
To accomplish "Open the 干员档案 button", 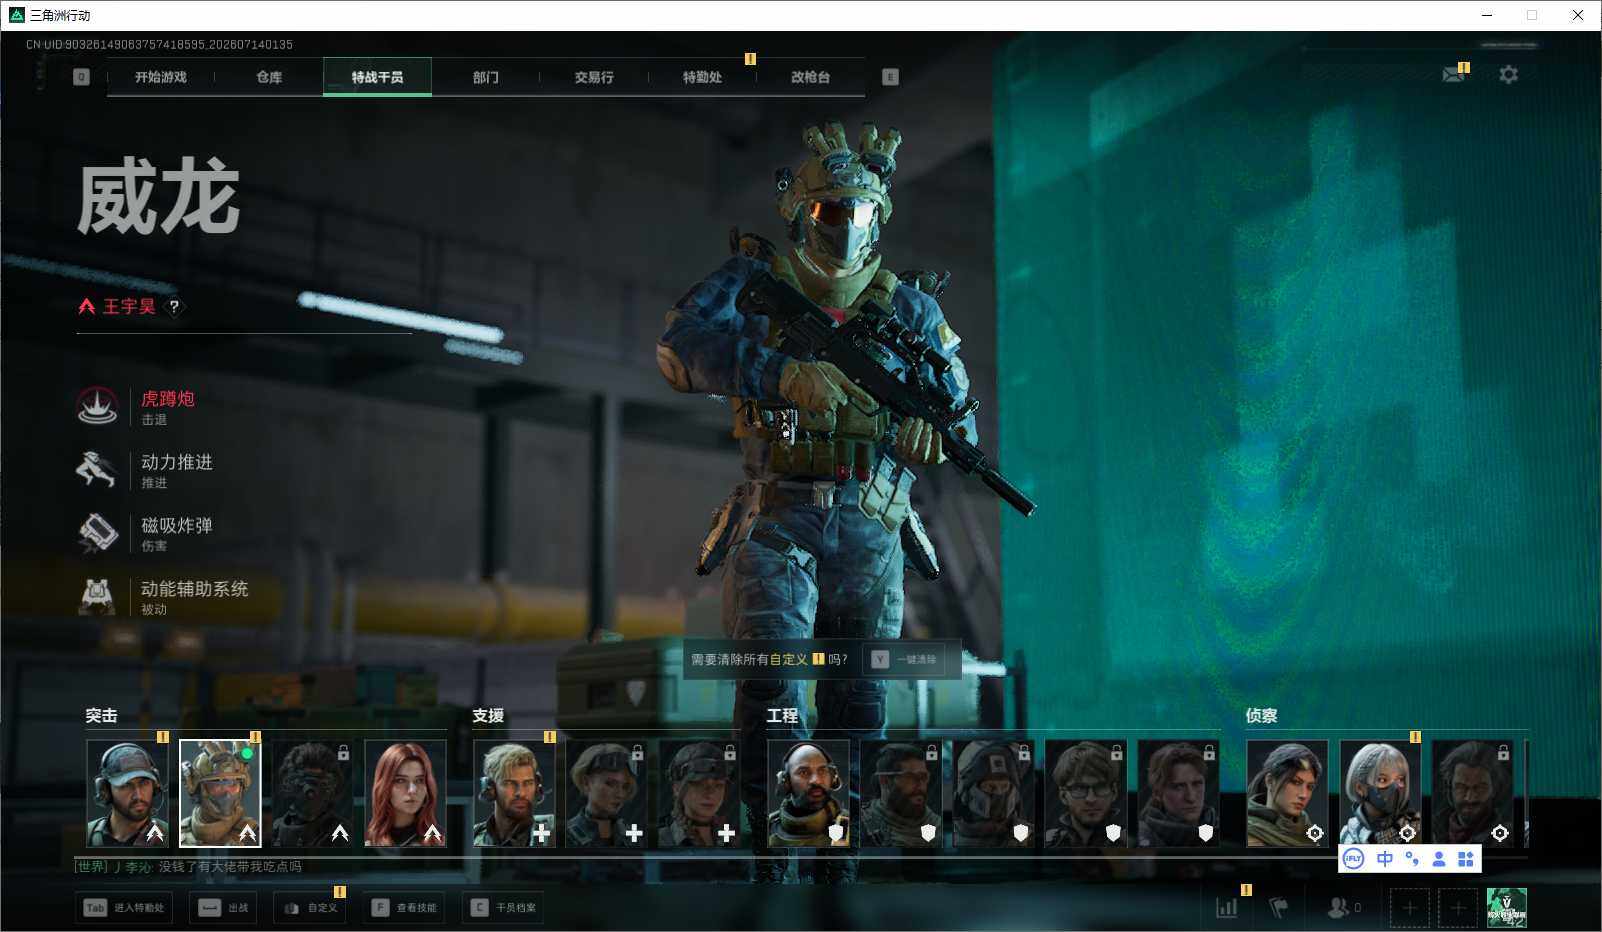I will tap(503, 908).
